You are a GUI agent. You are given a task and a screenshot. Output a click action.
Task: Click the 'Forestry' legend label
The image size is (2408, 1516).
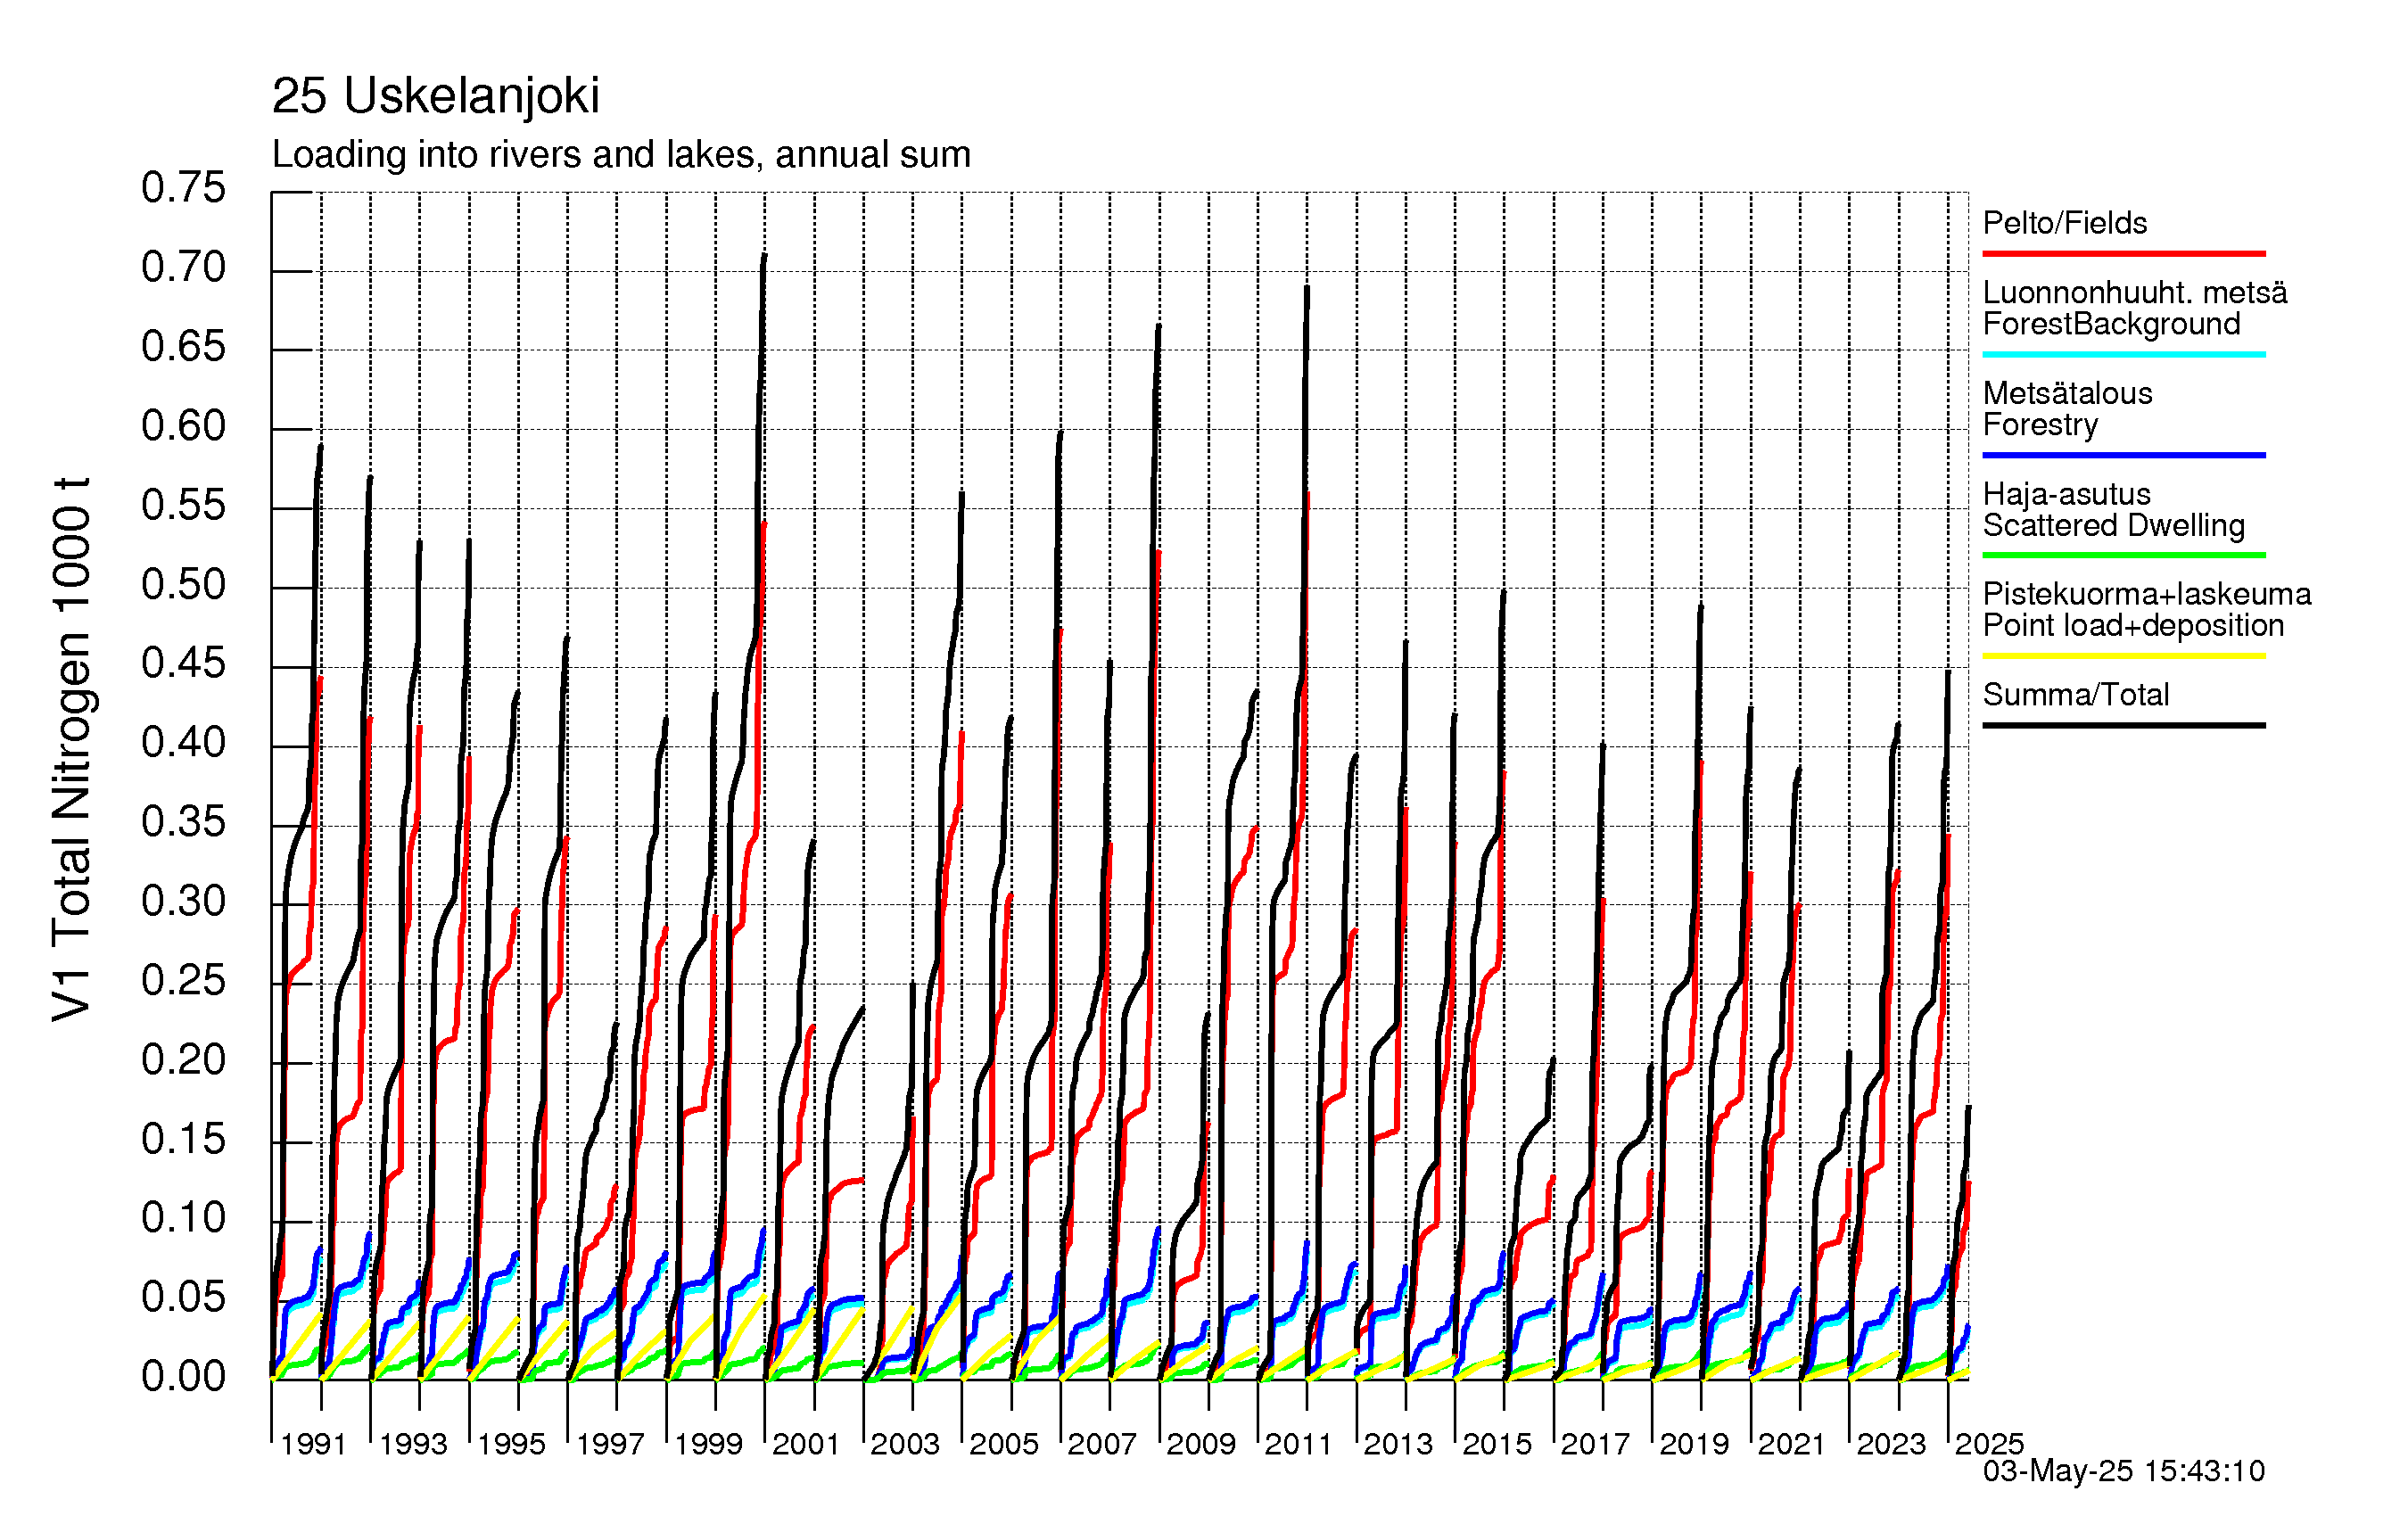click(2040, 425)
